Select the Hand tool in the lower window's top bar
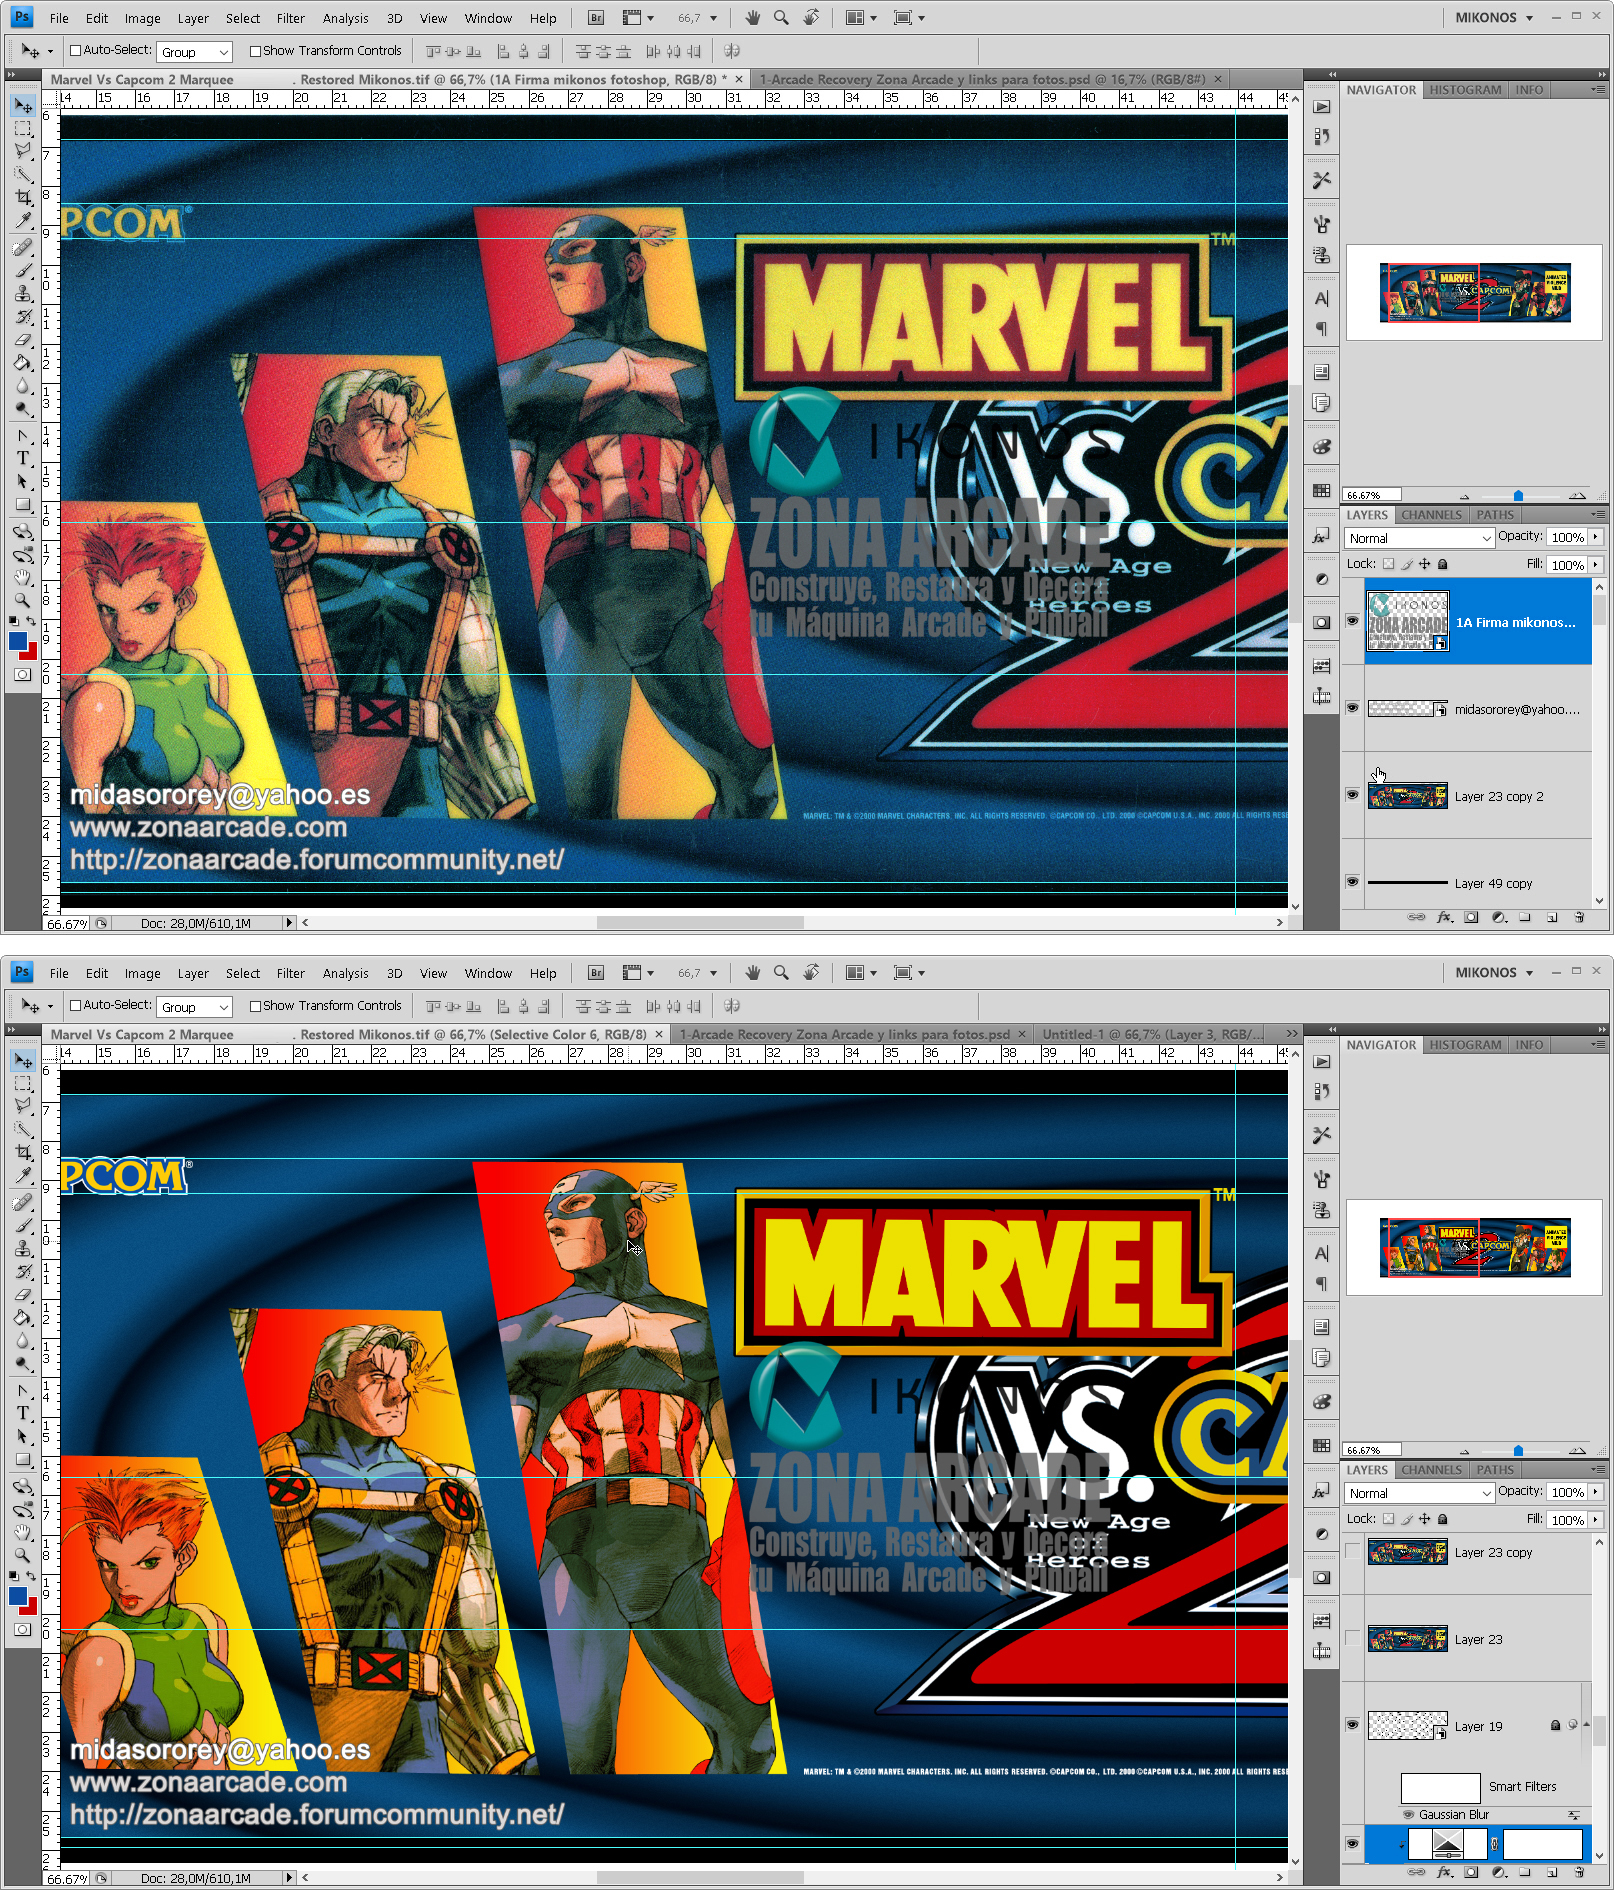 click(753, 973)
